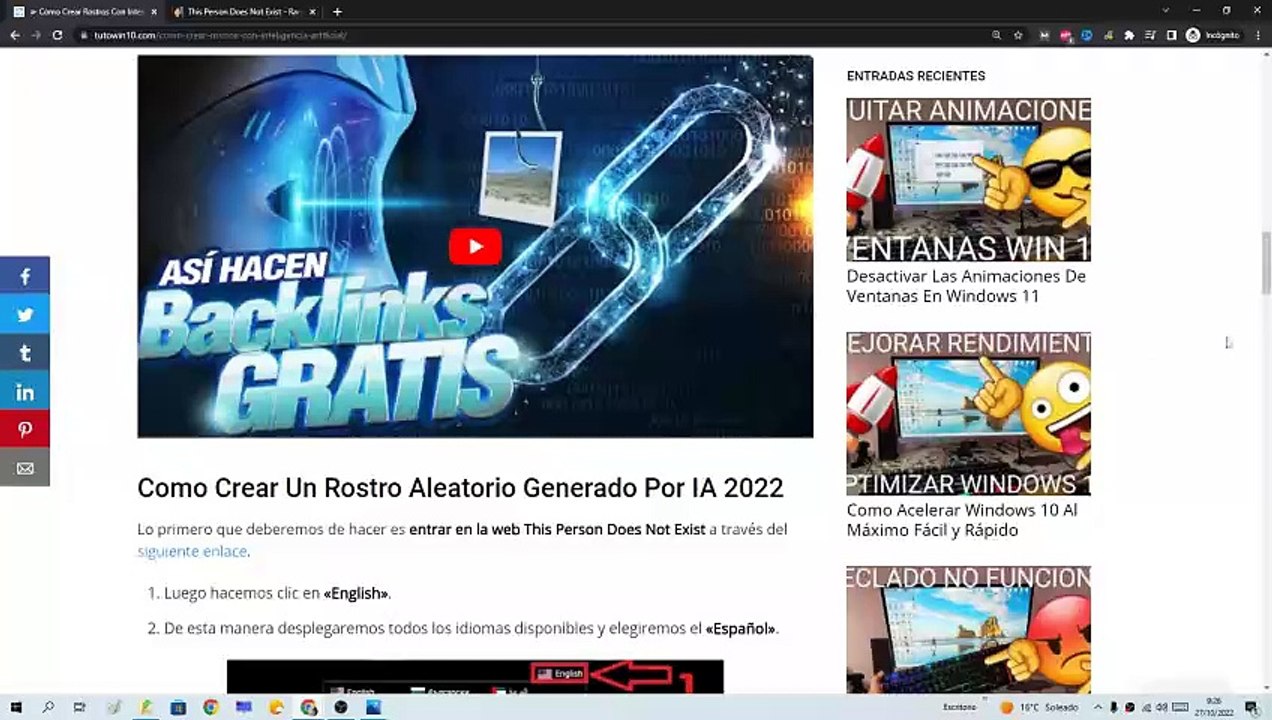Open the clock showing 27/10/2022
Image resolution: width=1272 pixels, height=720 pixels.
(x=1214, y=708)
